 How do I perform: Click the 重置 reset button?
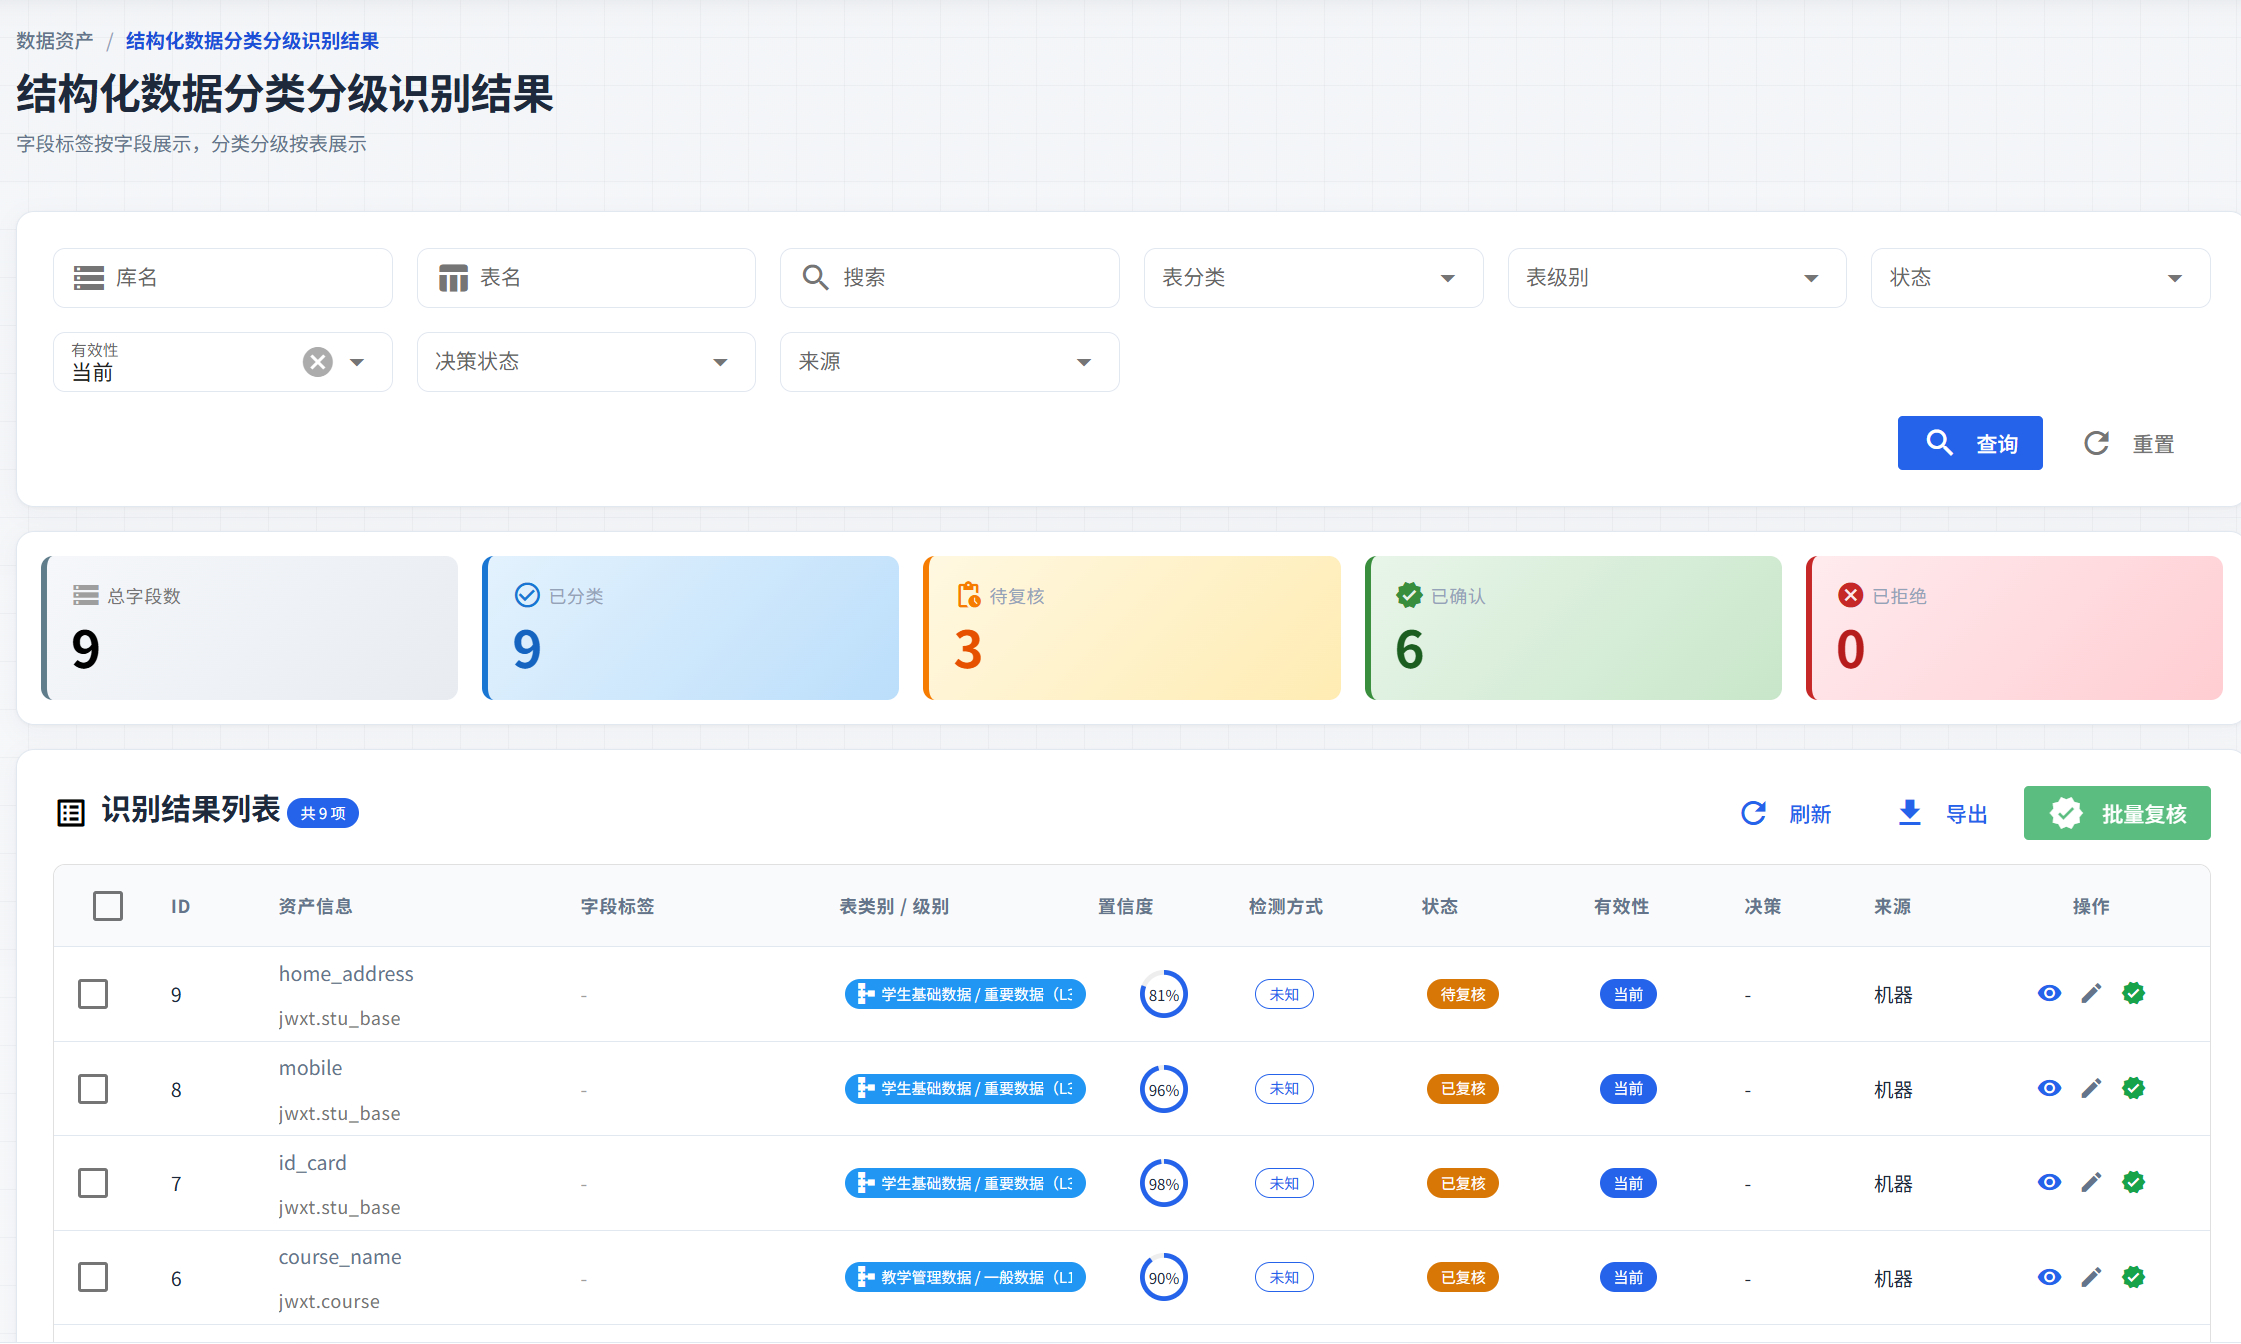[2130, 443]
